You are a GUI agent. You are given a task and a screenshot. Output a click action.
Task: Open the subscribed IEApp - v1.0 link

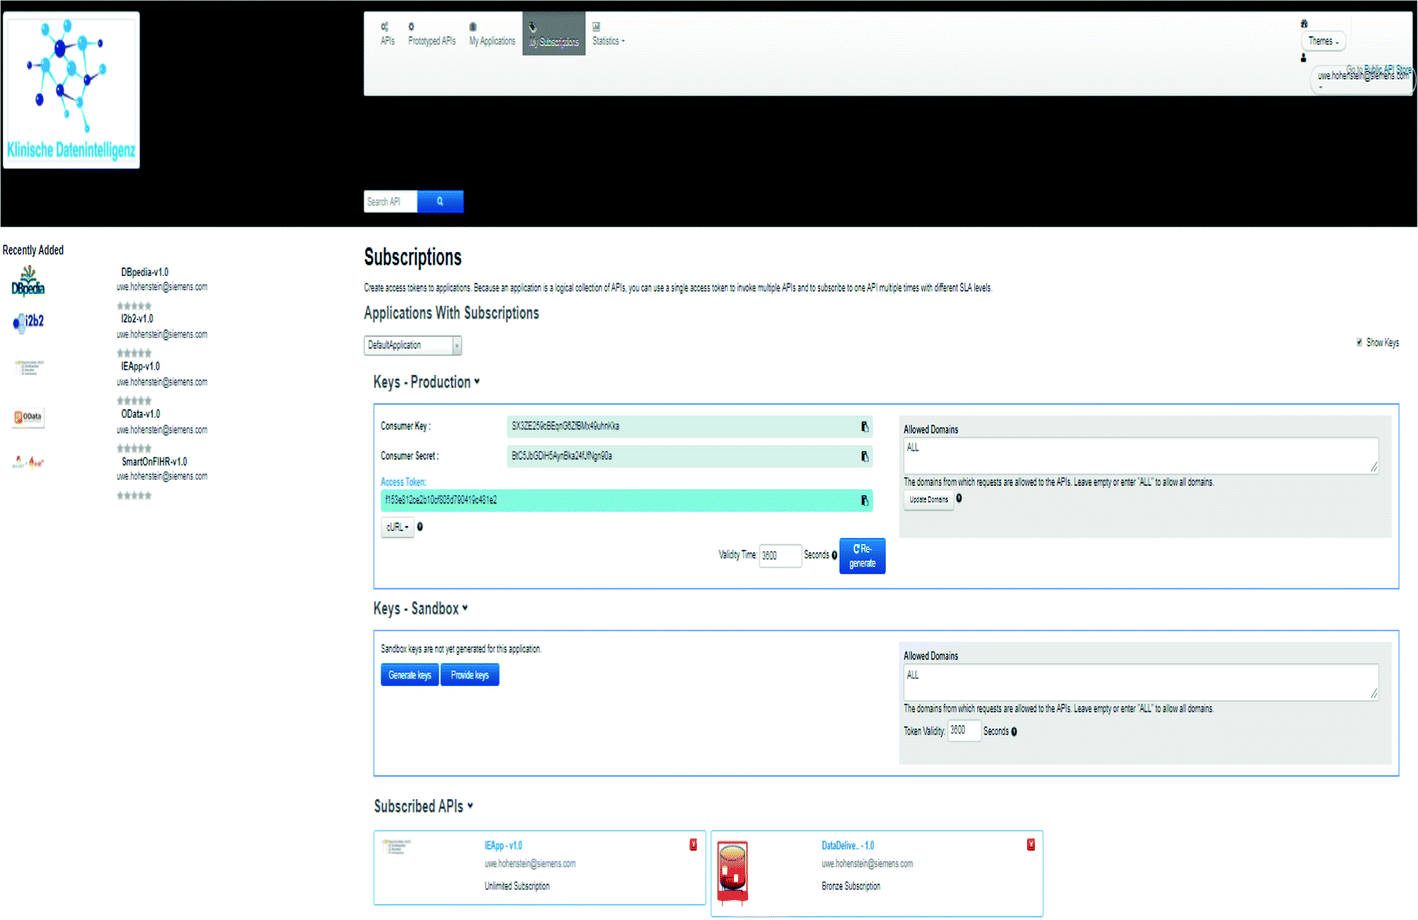pos(503,846)
